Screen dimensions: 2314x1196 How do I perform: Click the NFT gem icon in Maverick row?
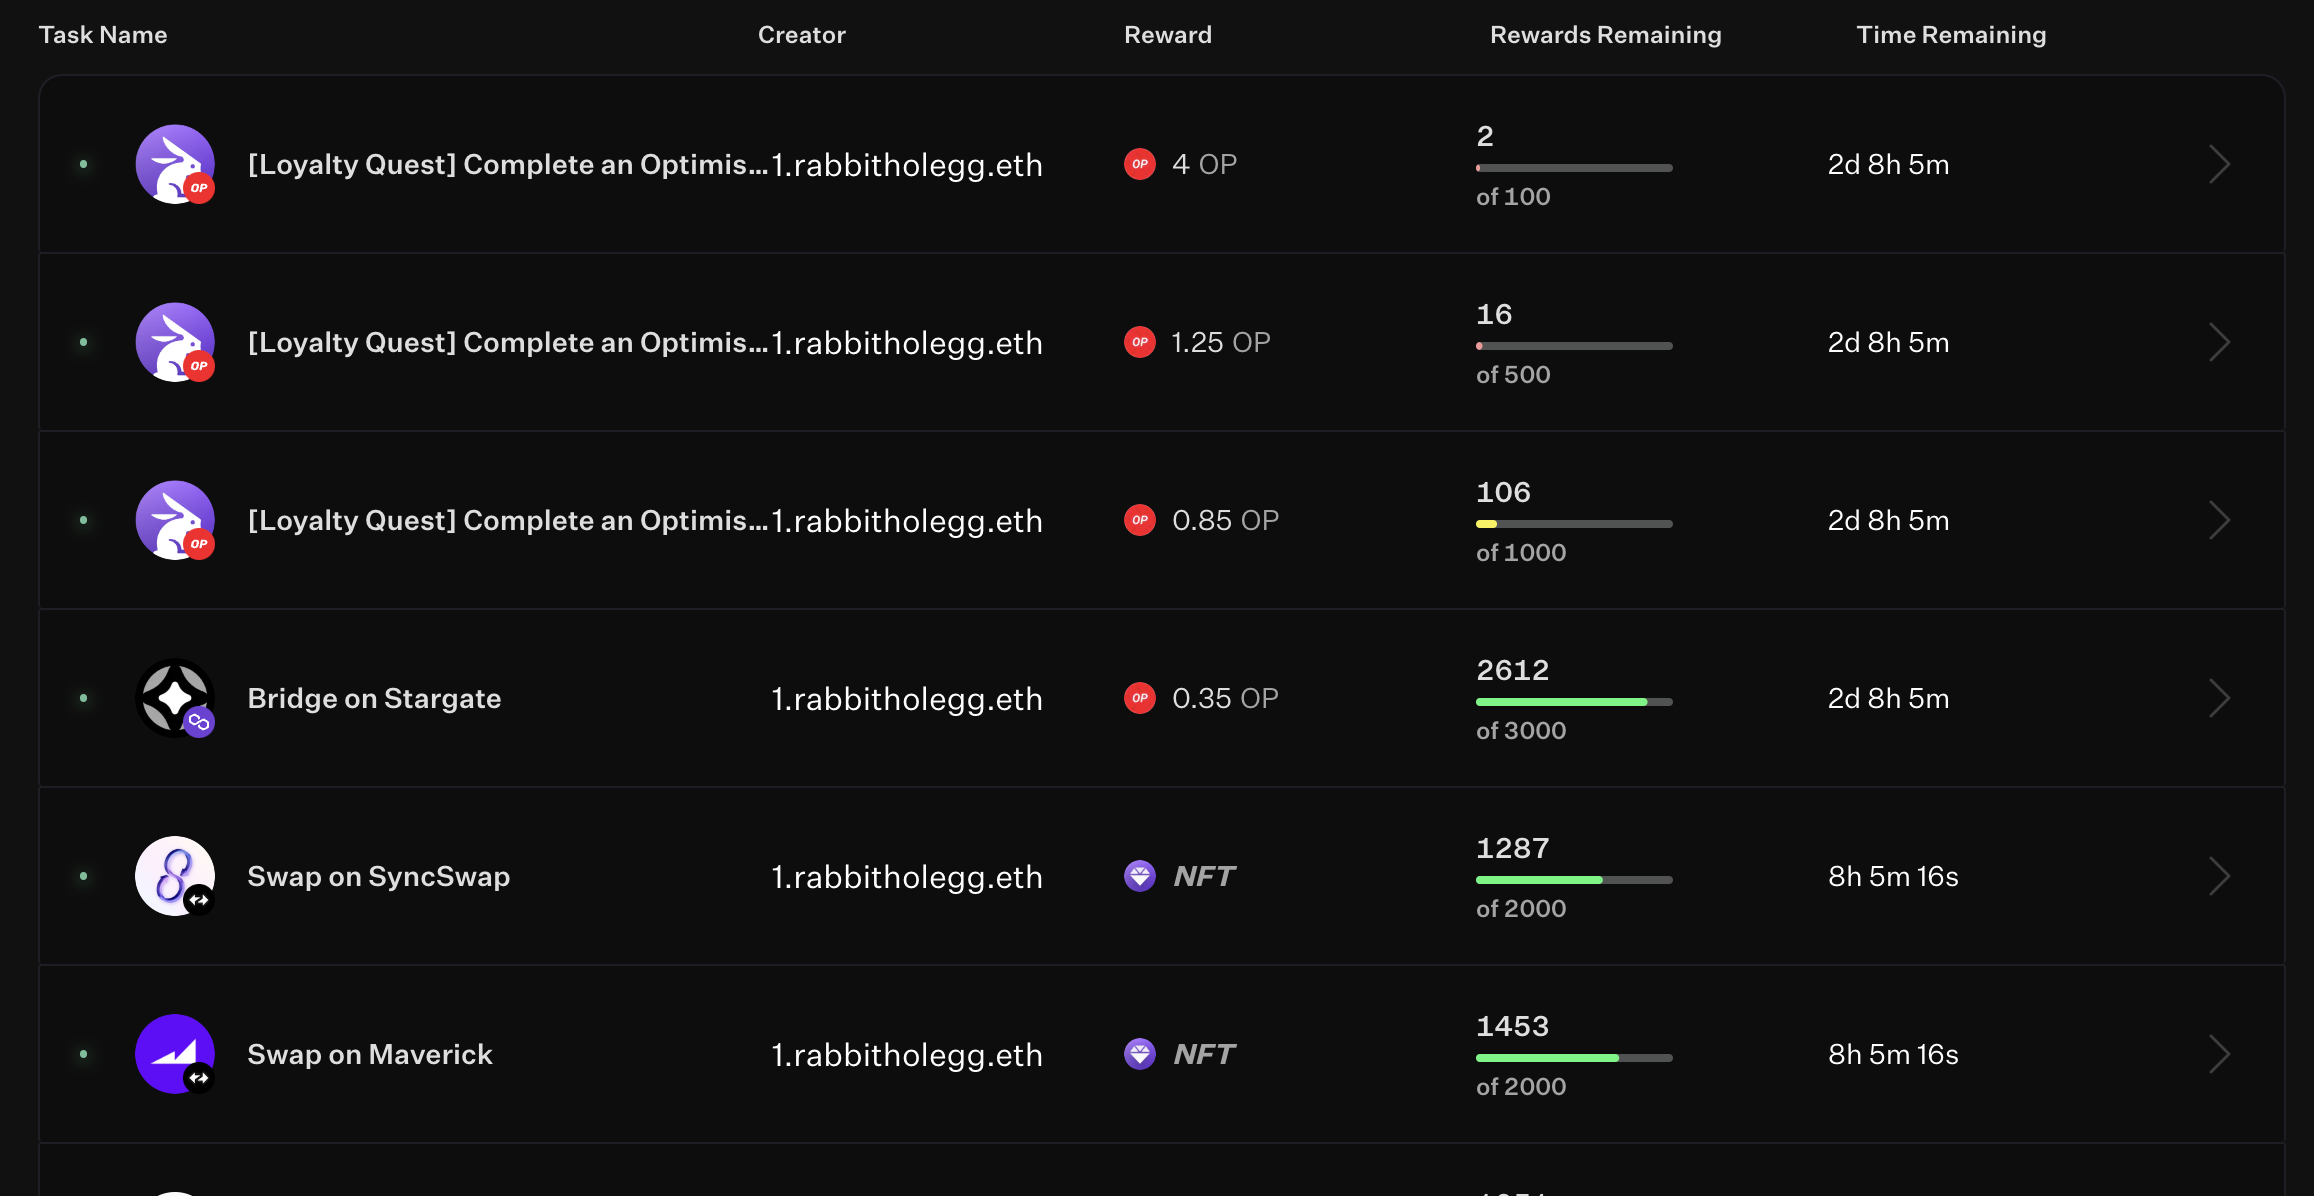click(x=1140, y=1054)
